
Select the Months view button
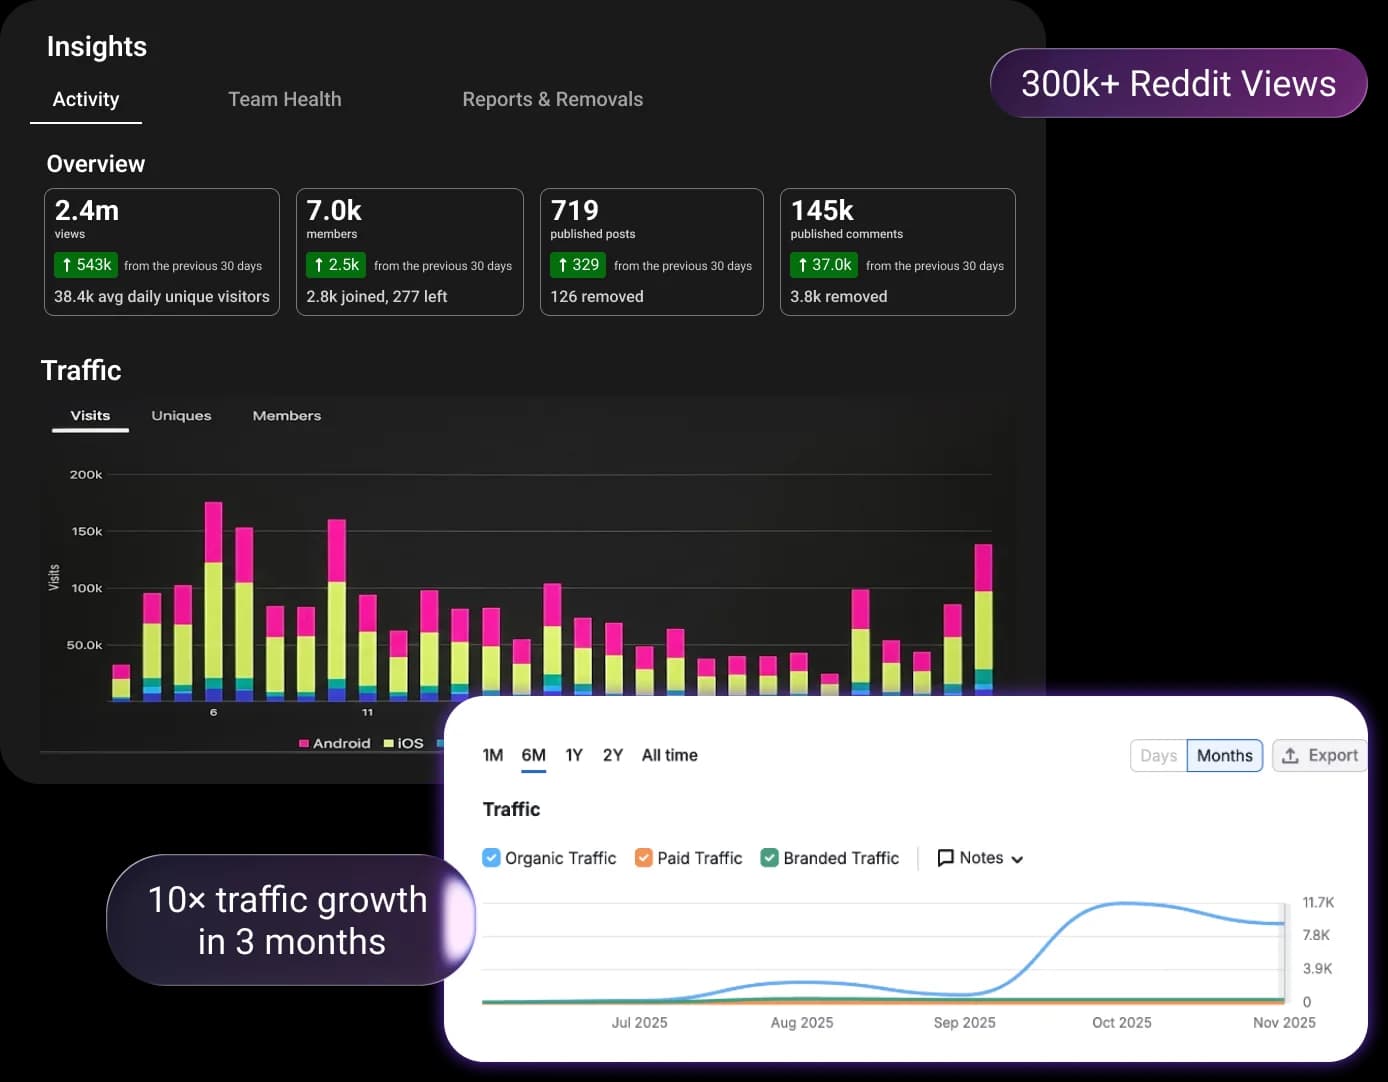[1224, 755]
